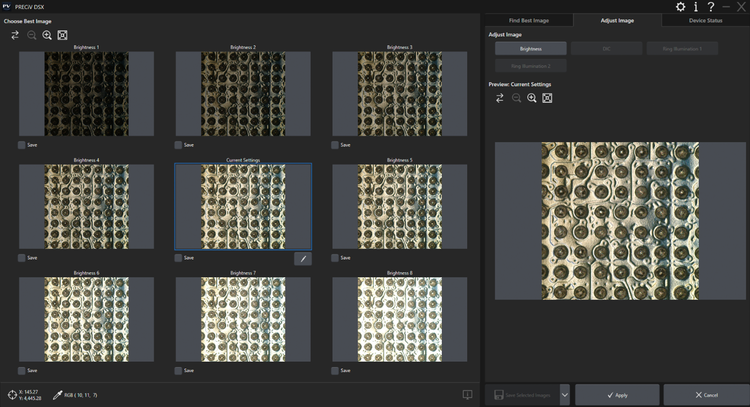Check the Save box under Brightness 1
This screenshot has height=407, width=750.
point(22,145)
